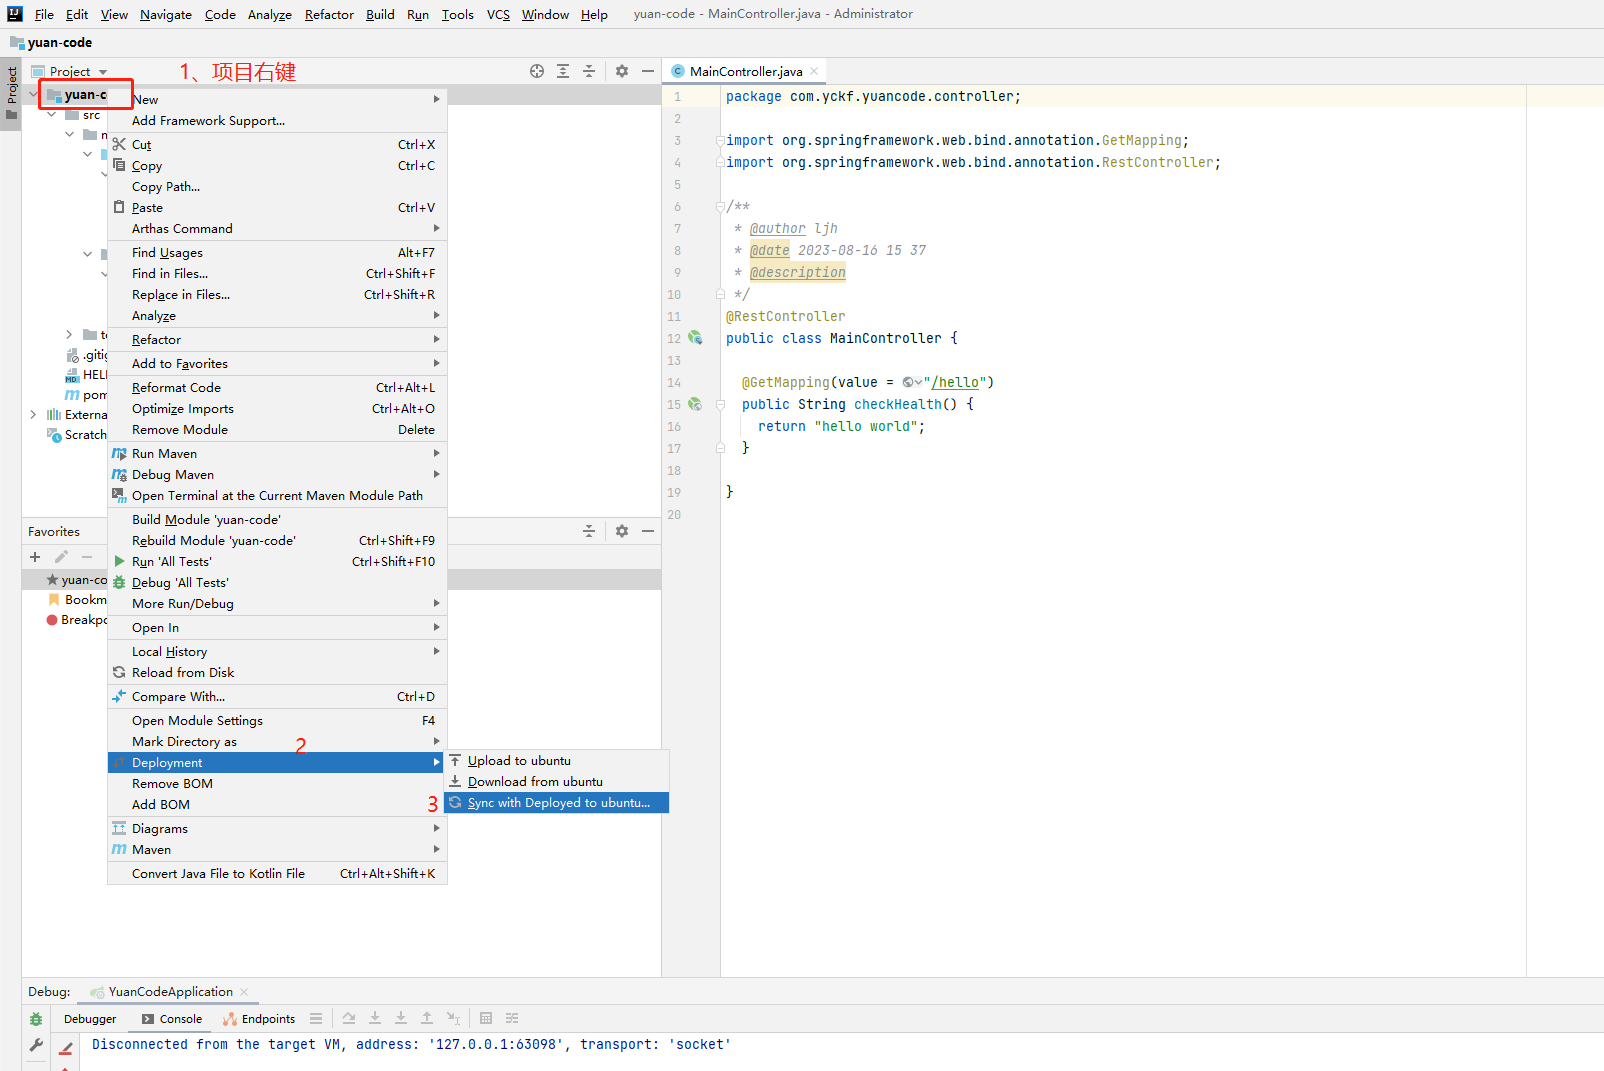
Task: Open Favorites panel gear options
Action: (x=622, y=531)
